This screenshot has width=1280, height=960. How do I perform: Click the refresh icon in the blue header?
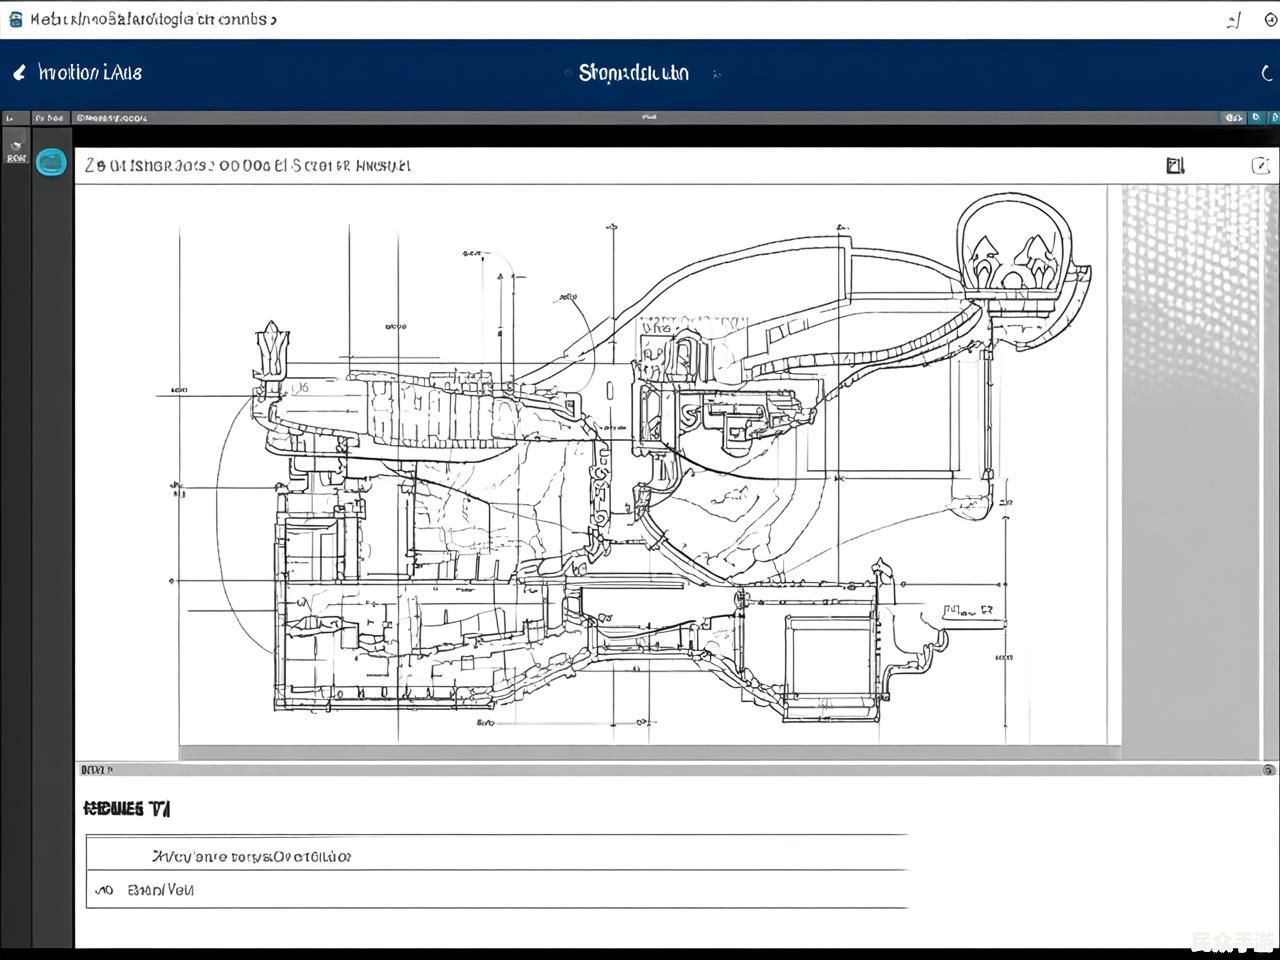point(1266,73)
